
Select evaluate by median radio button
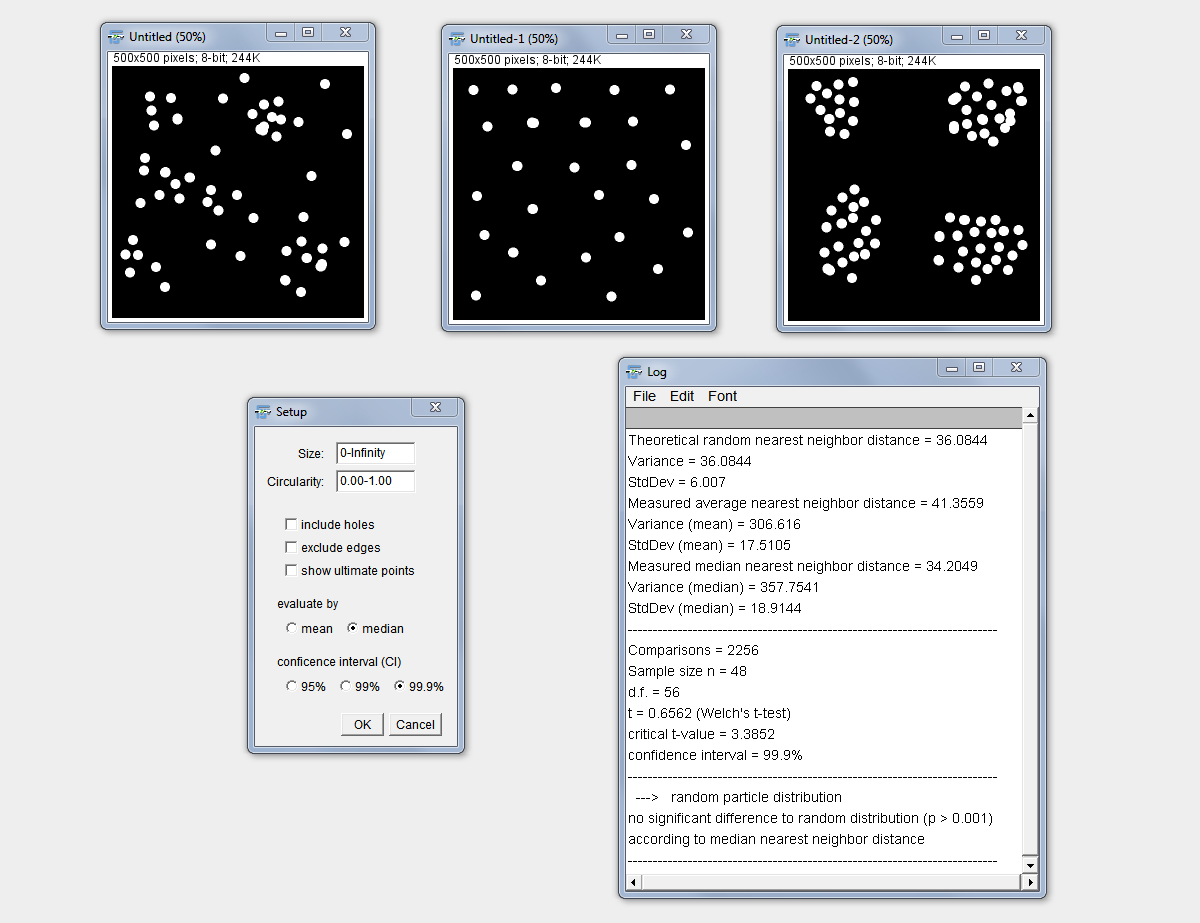click(352, 628)
